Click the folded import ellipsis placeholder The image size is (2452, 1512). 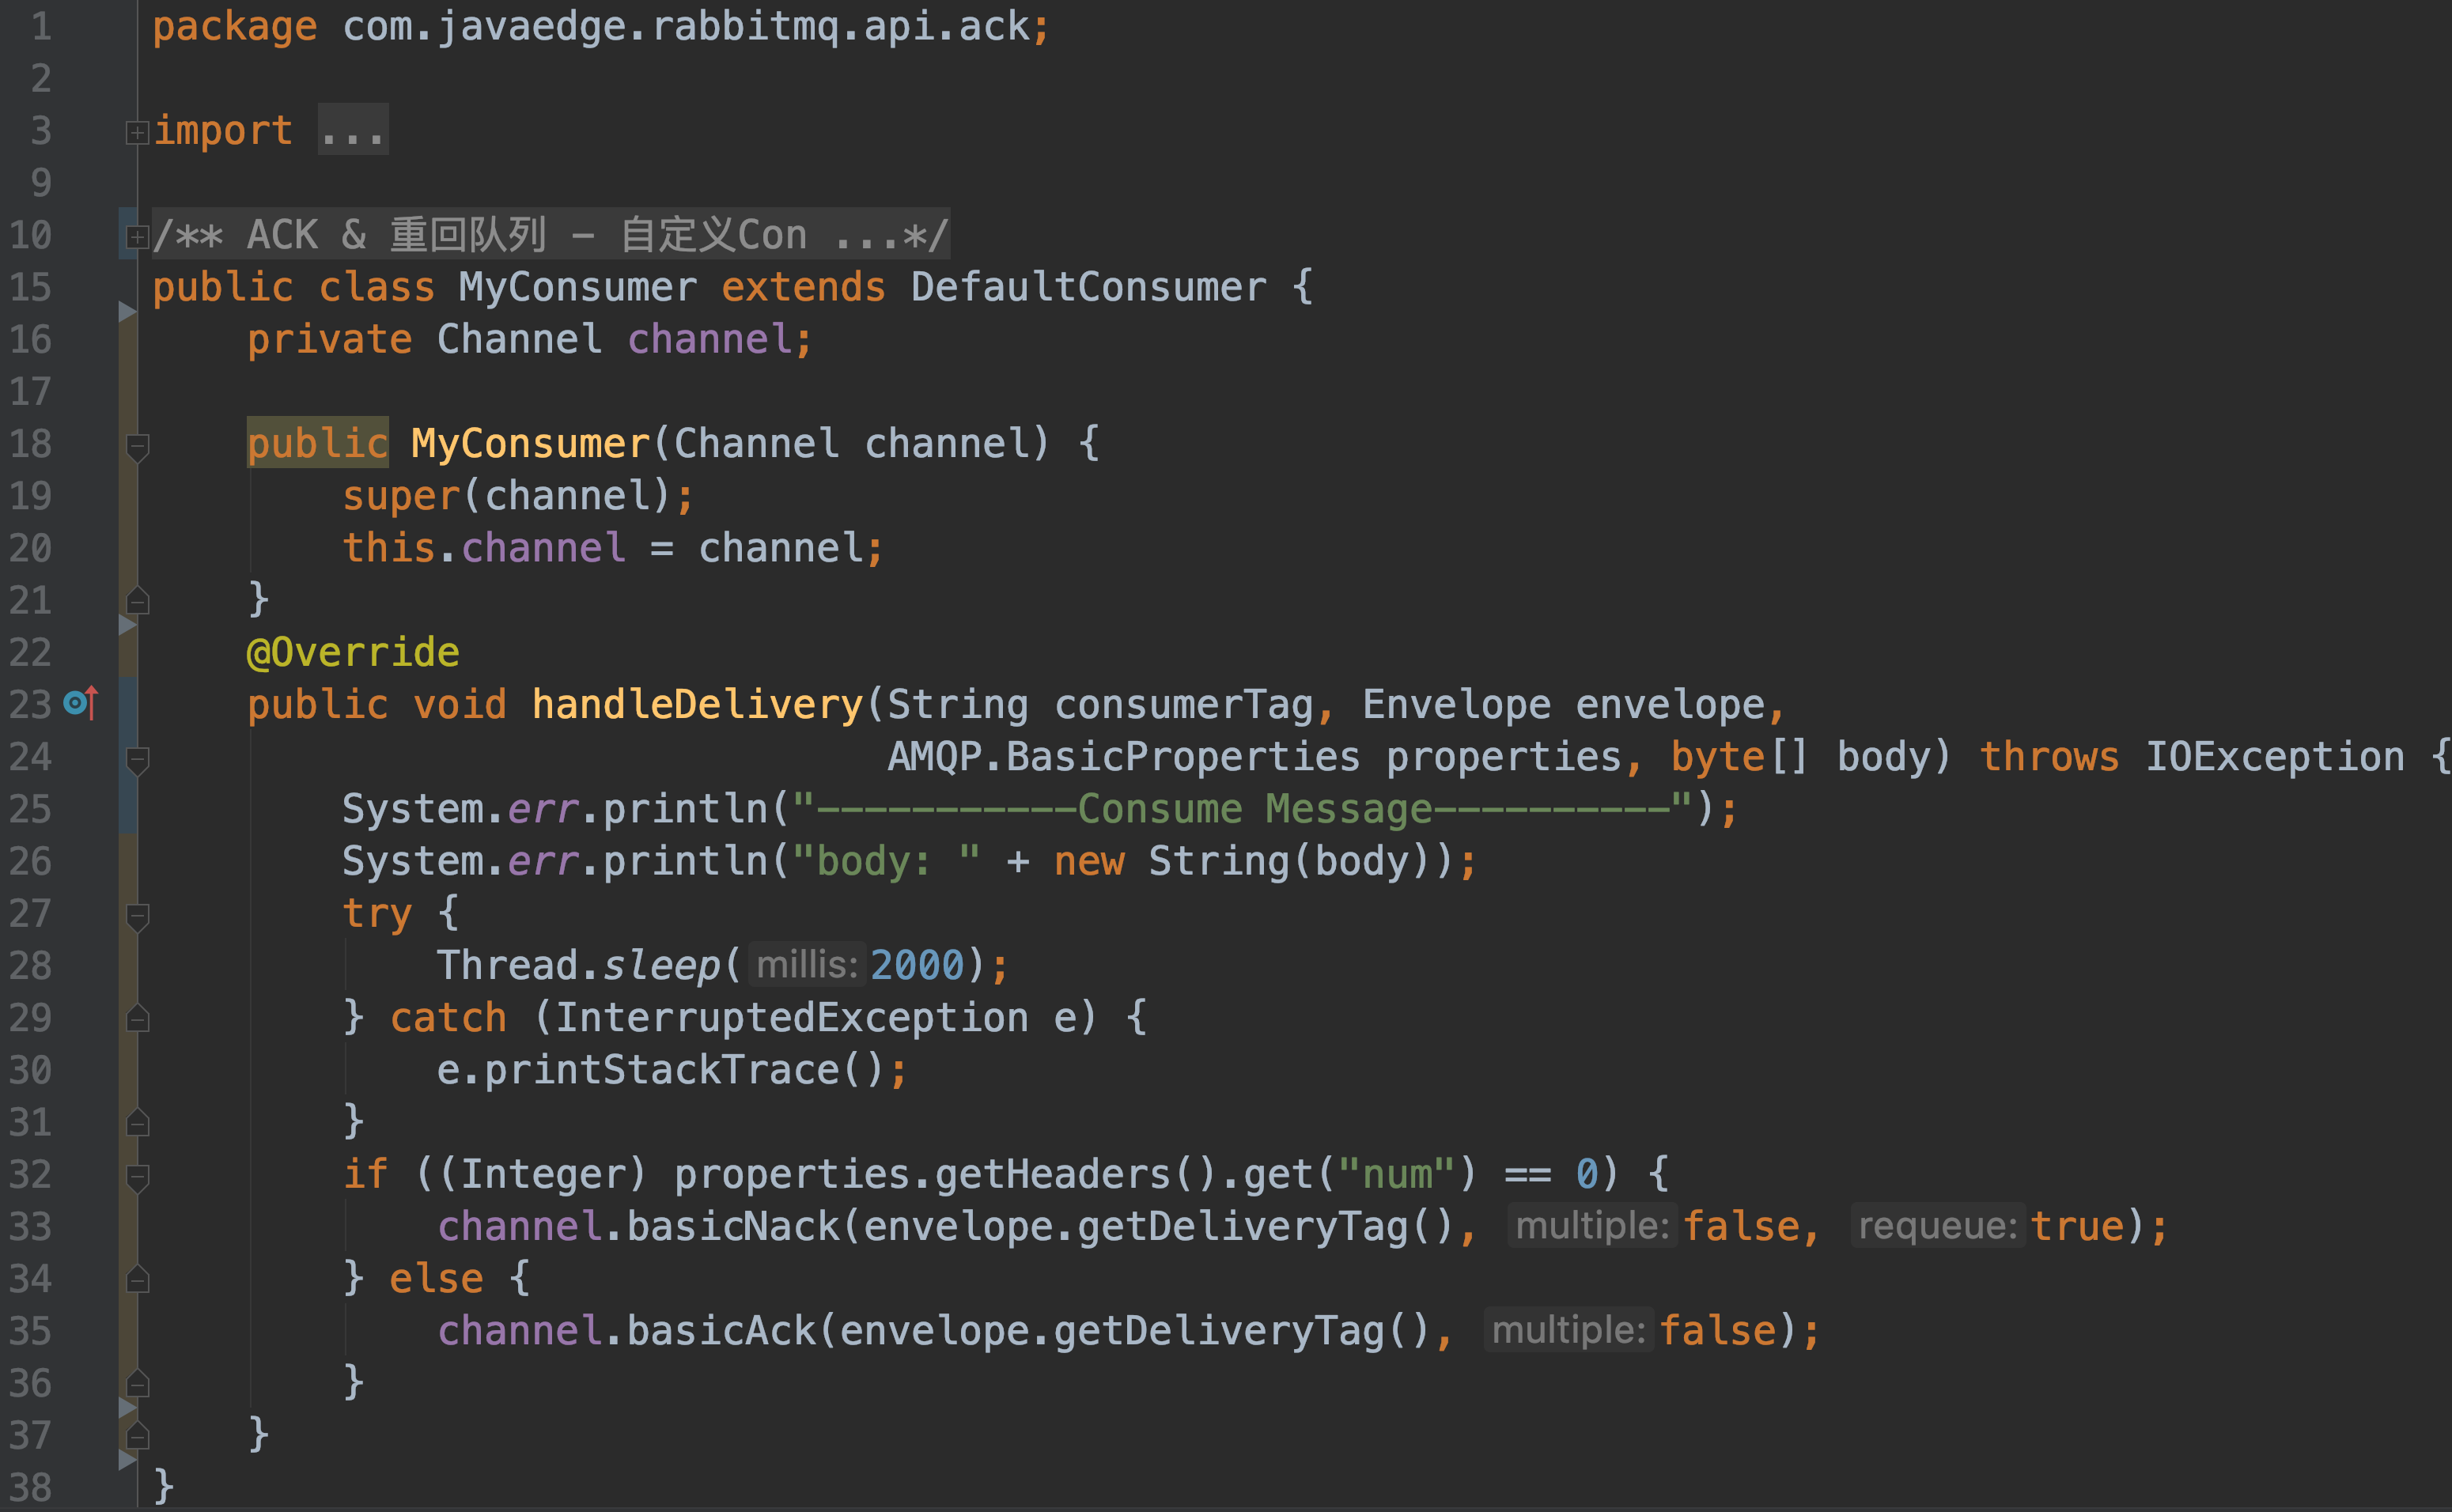pos(353,130)
